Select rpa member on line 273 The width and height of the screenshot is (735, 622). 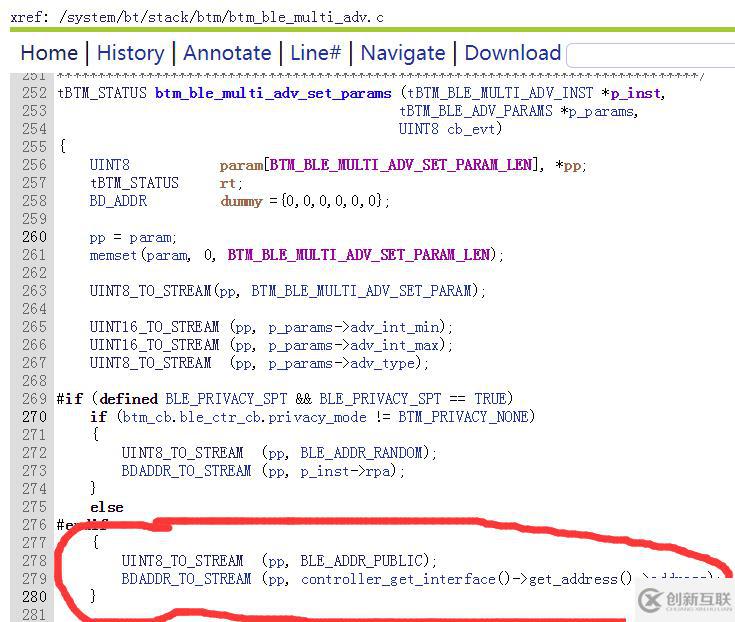378,472
